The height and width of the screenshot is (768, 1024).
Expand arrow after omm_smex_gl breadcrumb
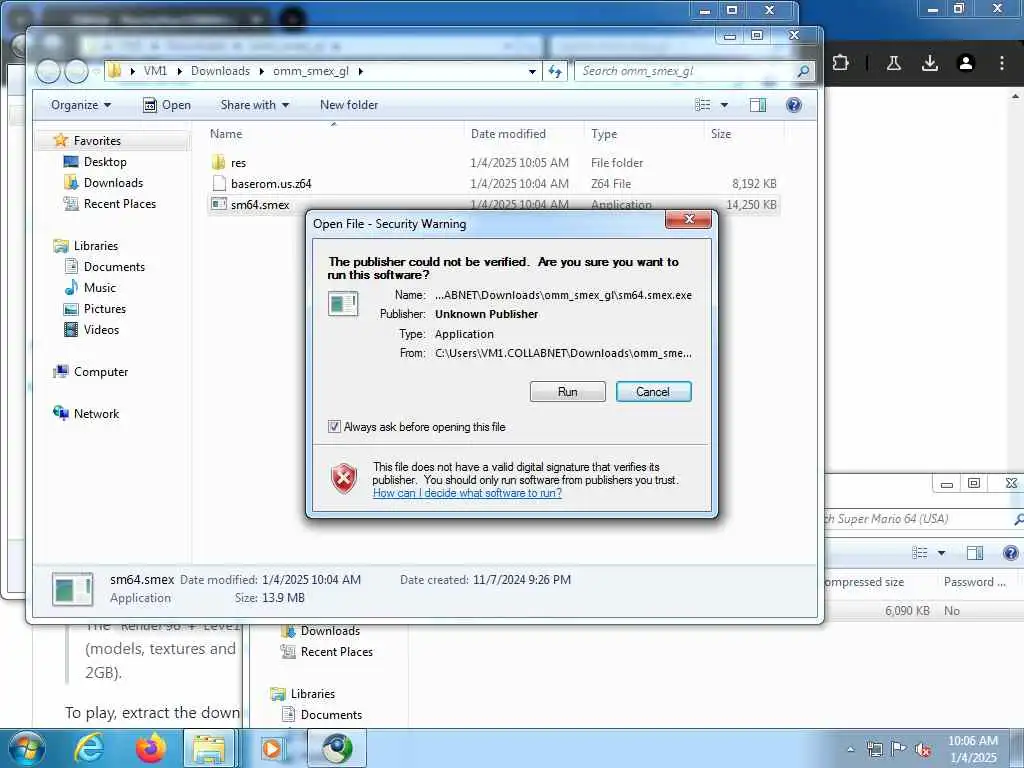tap(360, 71)
